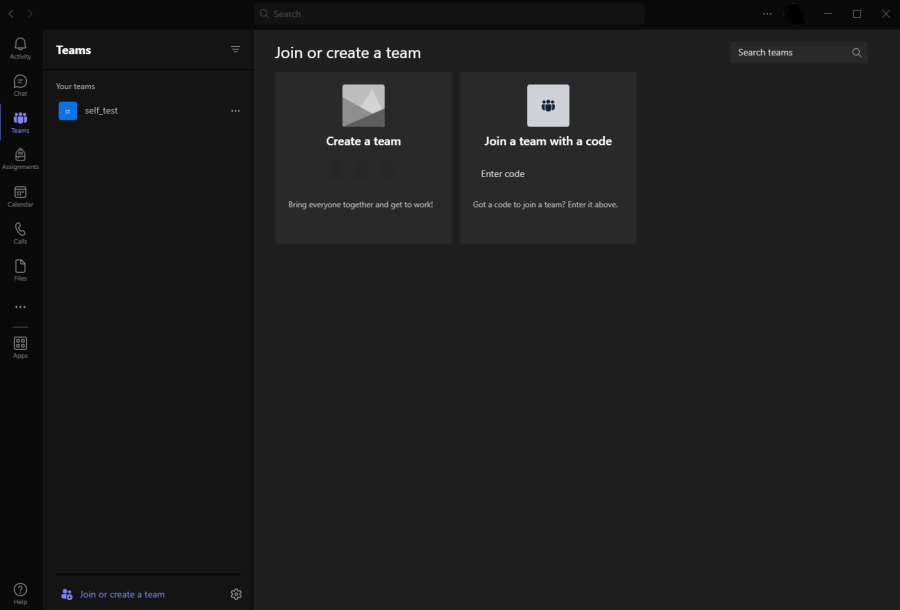Close the Teams window
The height and width of the screenshot is (610, 900).
coord(886,14)
